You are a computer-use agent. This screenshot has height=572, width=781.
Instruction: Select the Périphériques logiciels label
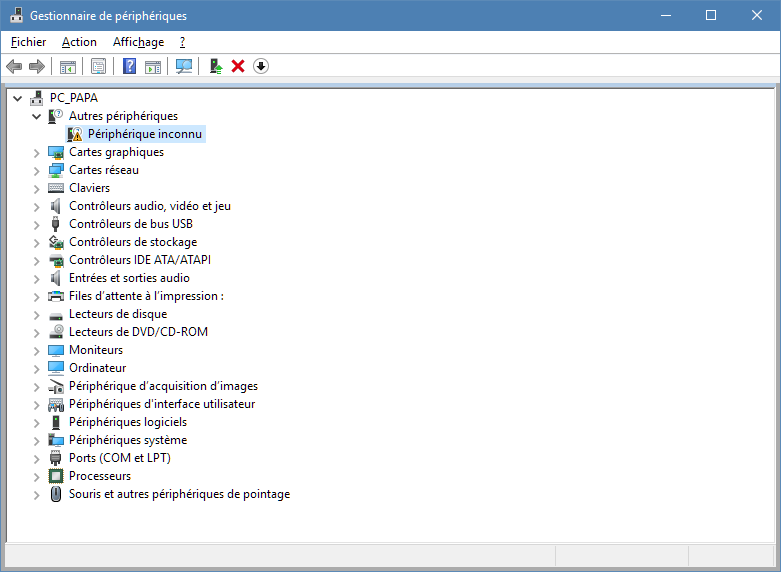click(128, 422)
